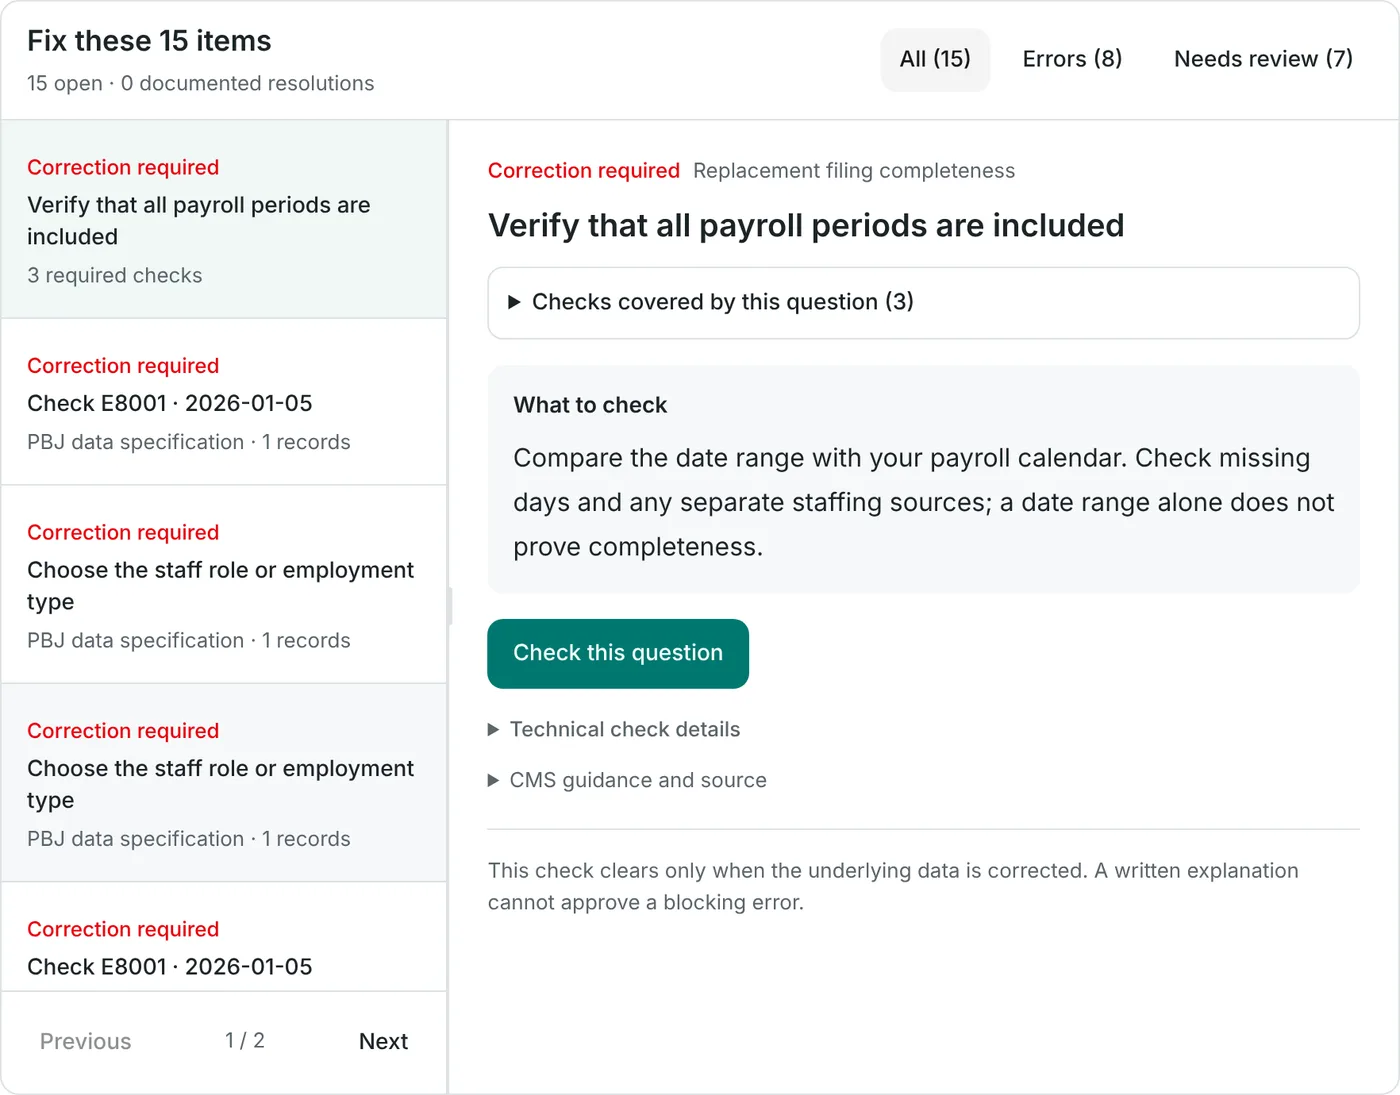The width and height of the screenshot is (1400, 1095).
Task: Click the 1 / 2 page indicator
Action: point(245,1040)
